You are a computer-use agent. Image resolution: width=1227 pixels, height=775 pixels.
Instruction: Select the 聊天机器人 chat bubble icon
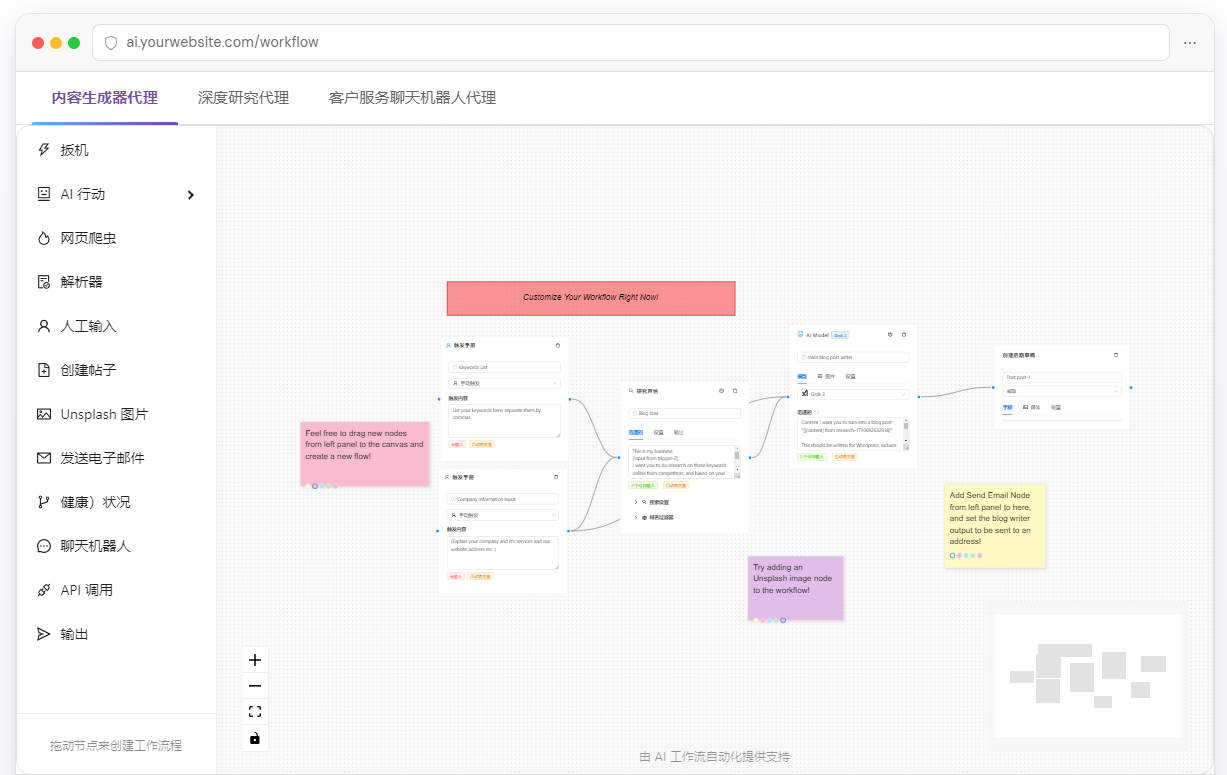click(43, 546)
